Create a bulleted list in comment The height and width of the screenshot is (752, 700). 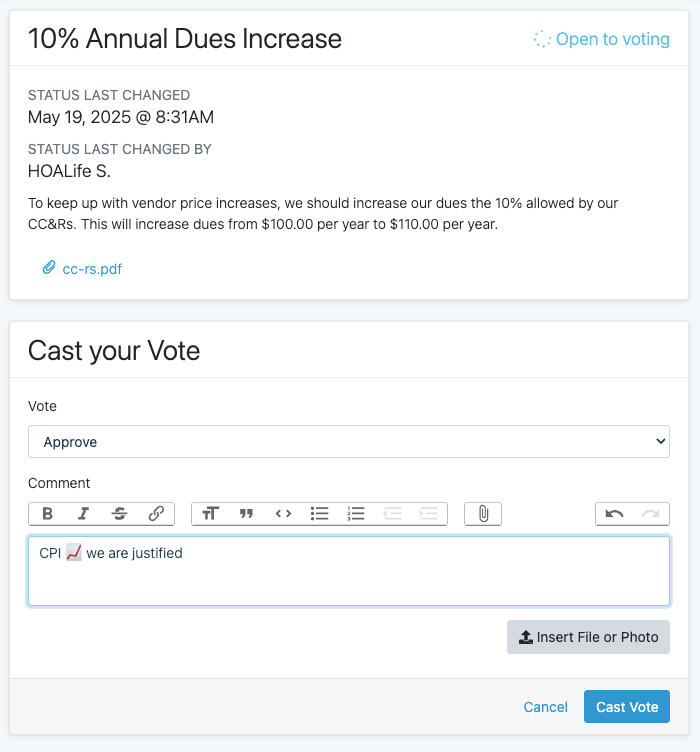coord(319,514)
